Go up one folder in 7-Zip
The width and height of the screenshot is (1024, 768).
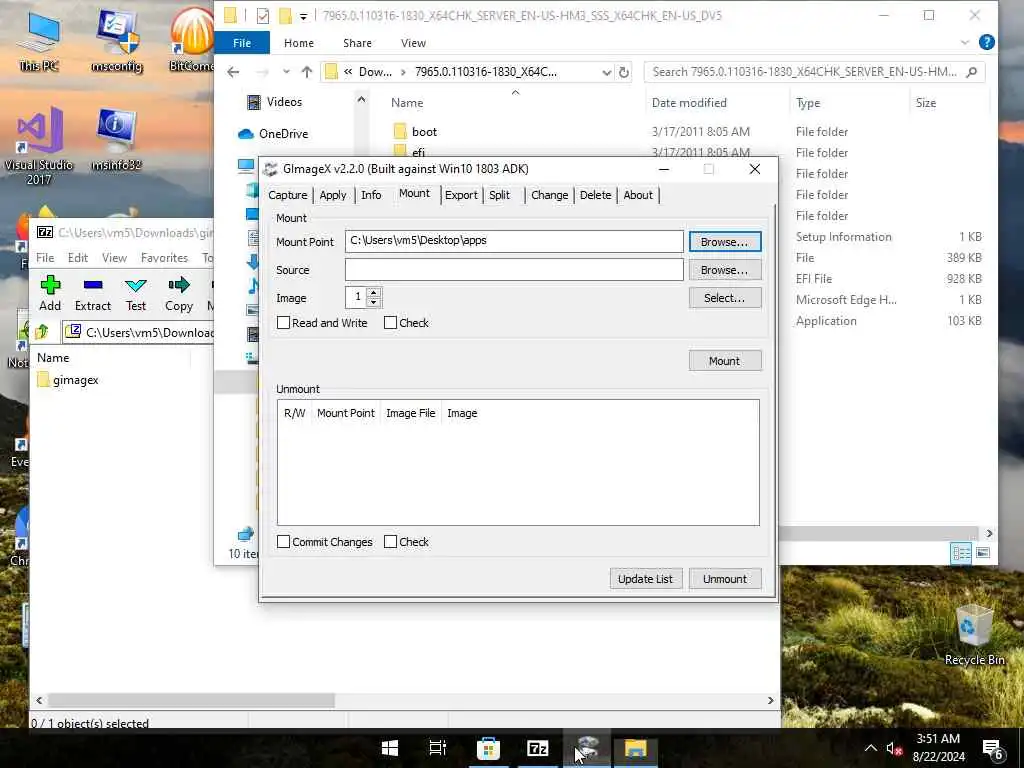(42, 332)
